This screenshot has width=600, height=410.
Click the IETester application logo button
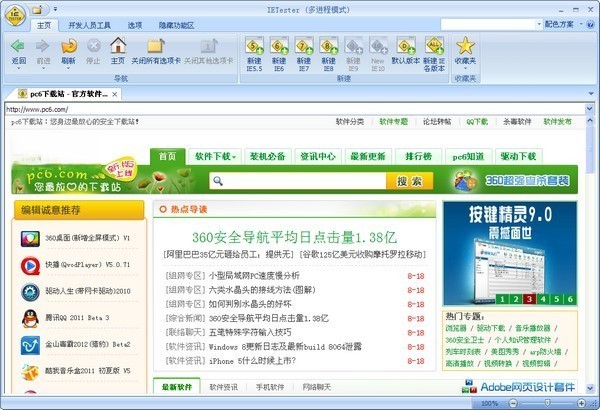coord(15,15)
